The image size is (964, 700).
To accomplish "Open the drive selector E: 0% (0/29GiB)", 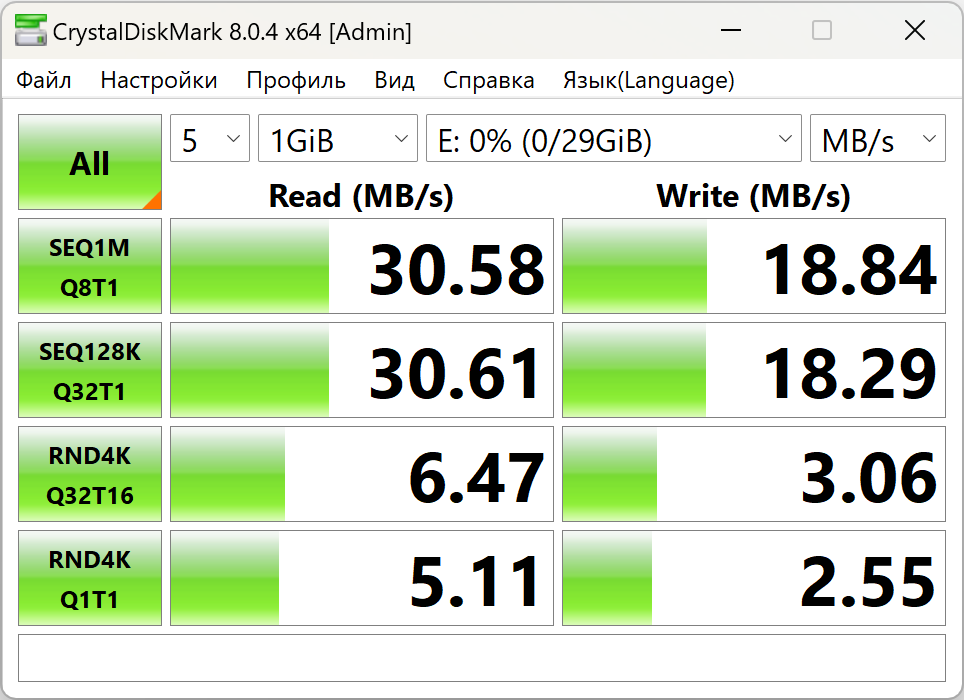I will click(x=614, y=138).
